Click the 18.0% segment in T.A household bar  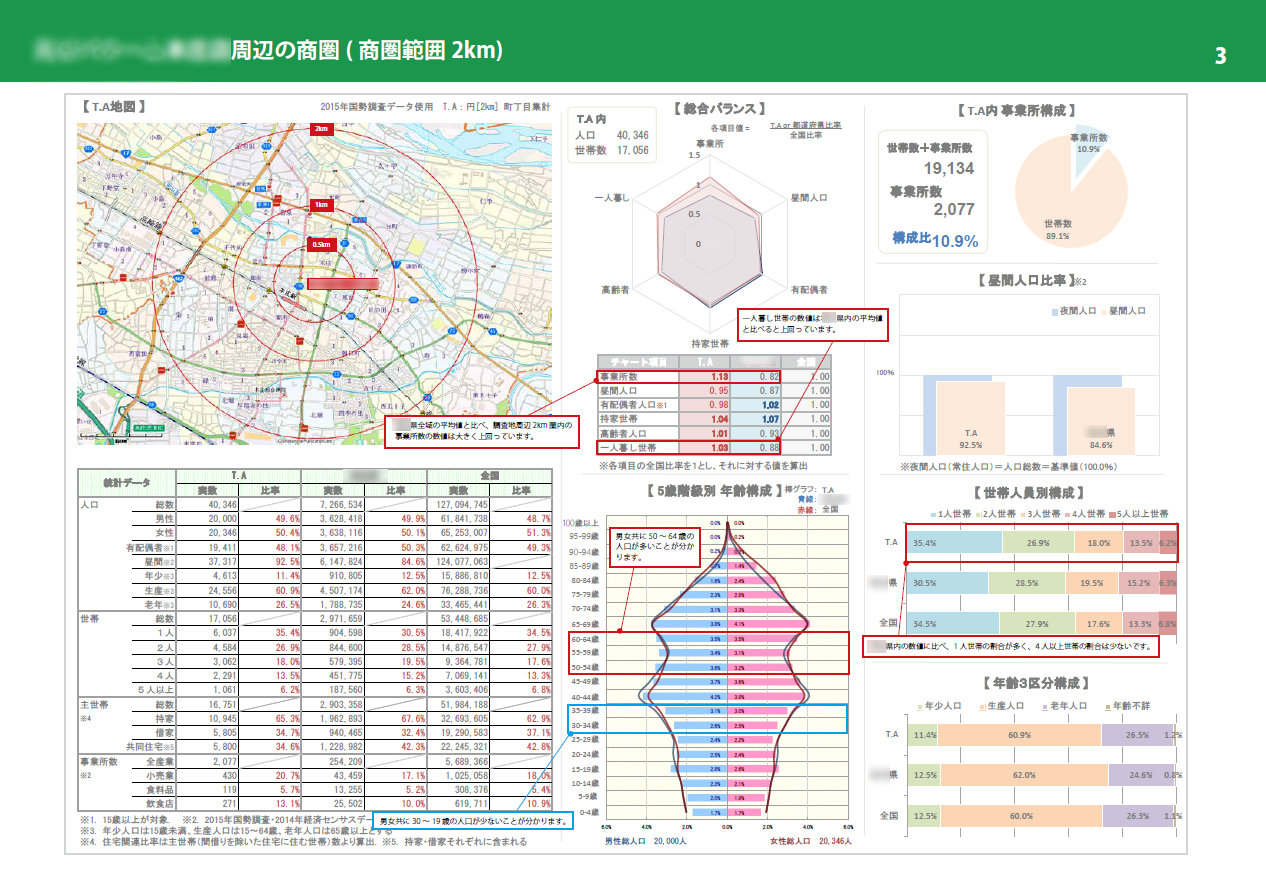point(1098,543)
